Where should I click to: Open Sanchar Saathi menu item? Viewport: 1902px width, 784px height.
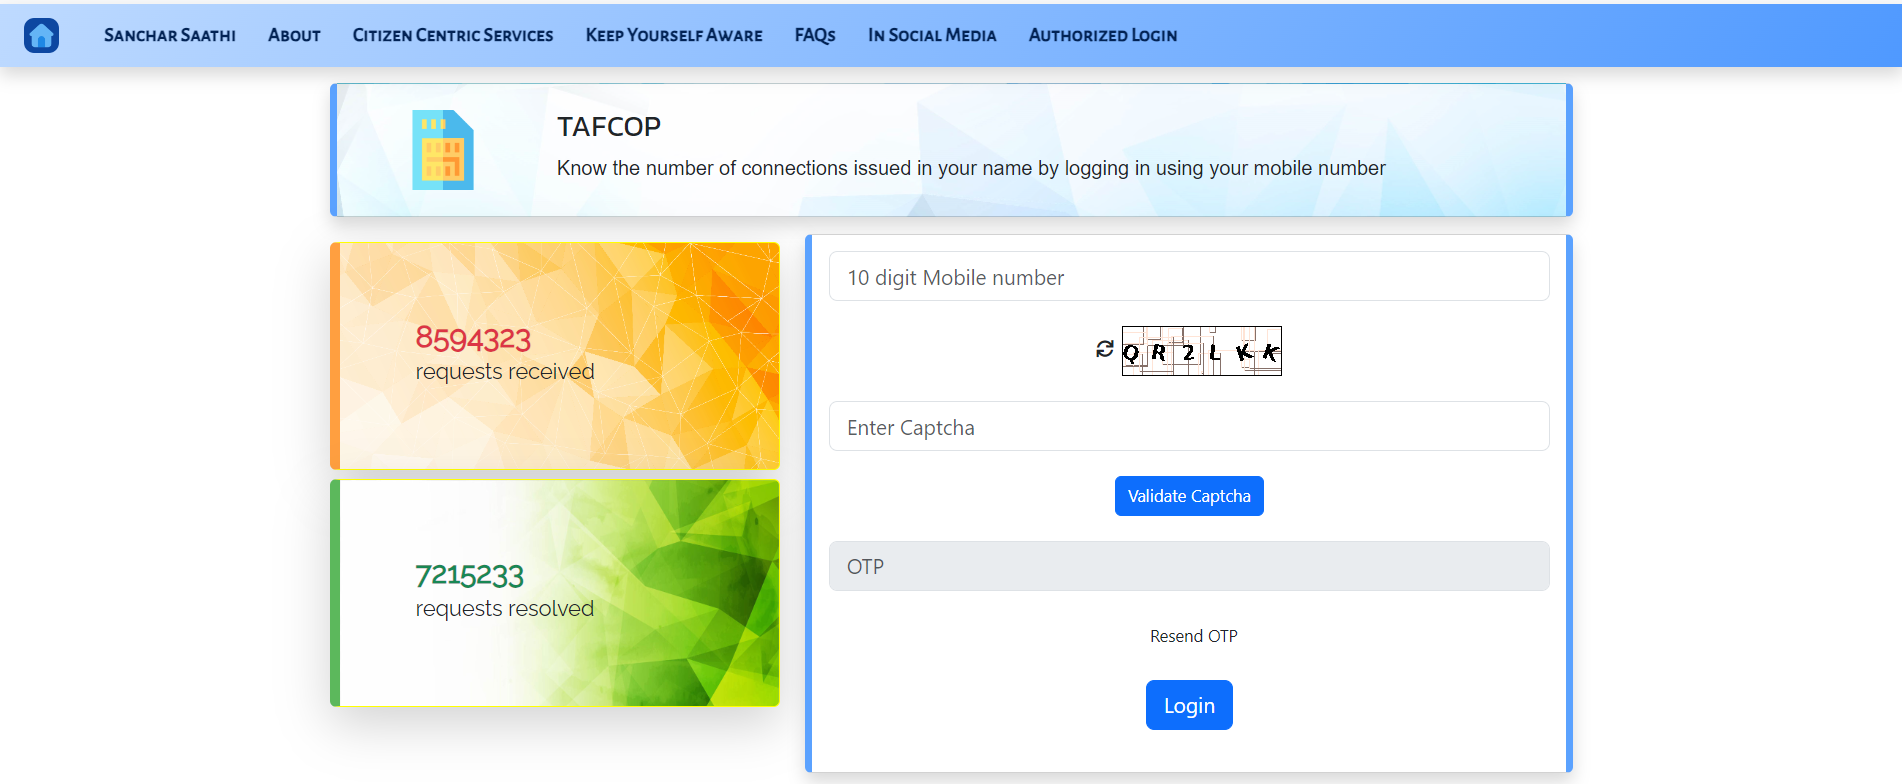click(x=169, y=35)
